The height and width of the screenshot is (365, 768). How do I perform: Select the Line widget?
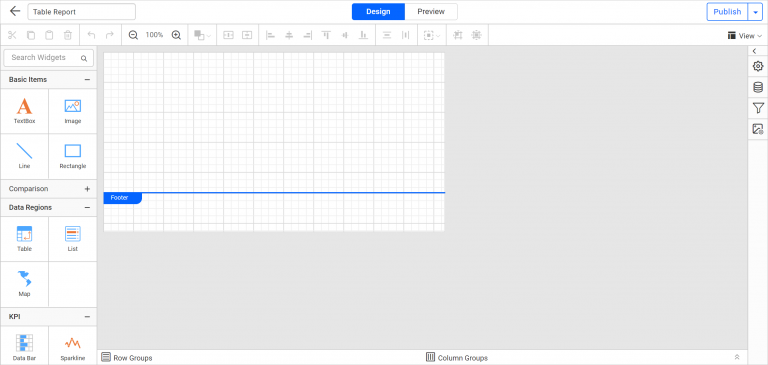(24, 156)
